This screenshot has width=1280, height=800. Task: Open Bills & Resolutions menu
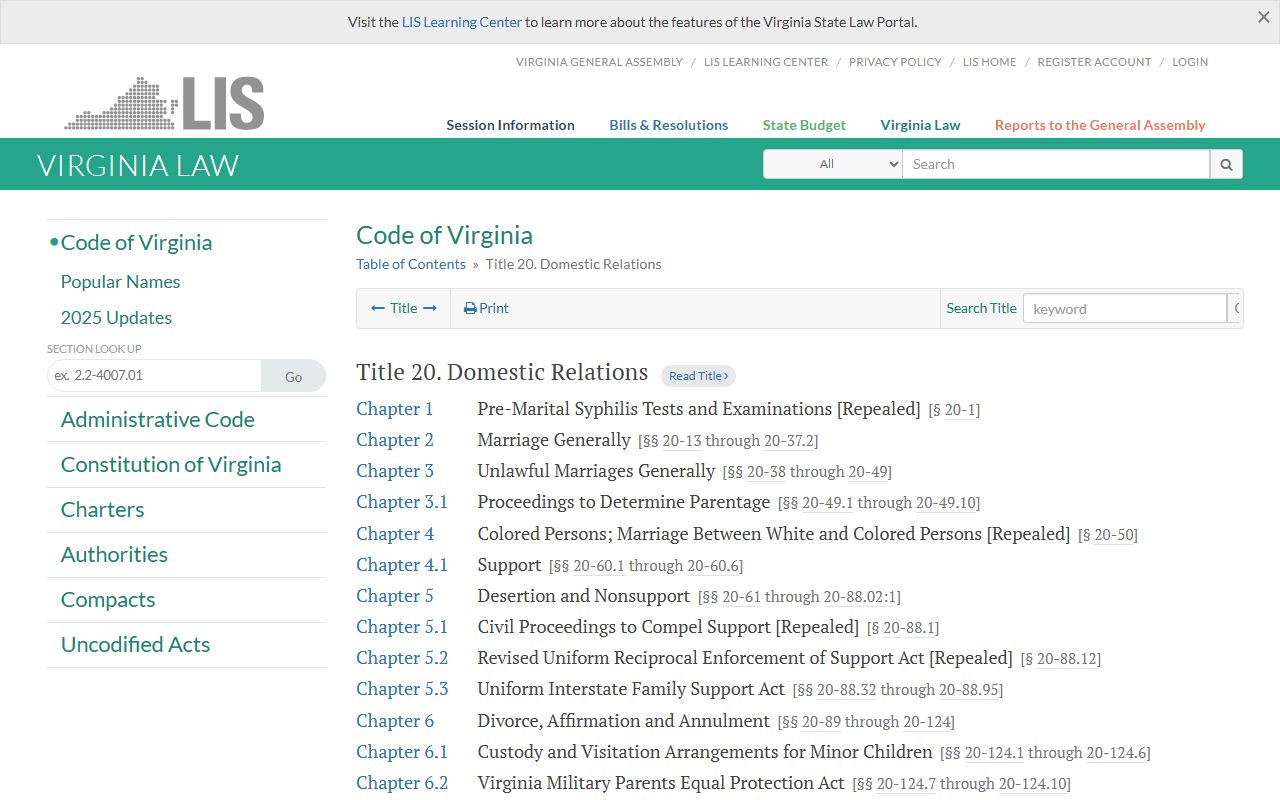click(669, 125)
